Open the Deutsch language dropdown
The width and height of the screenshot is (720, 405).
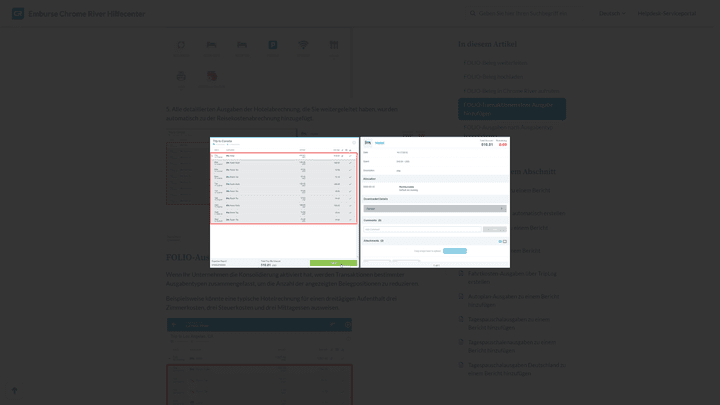[x=610, y=13]
